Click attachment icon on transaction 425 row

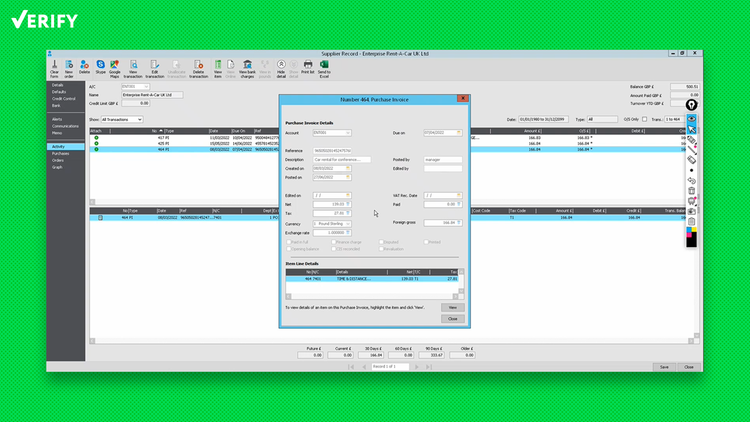(x=96, y=144)
